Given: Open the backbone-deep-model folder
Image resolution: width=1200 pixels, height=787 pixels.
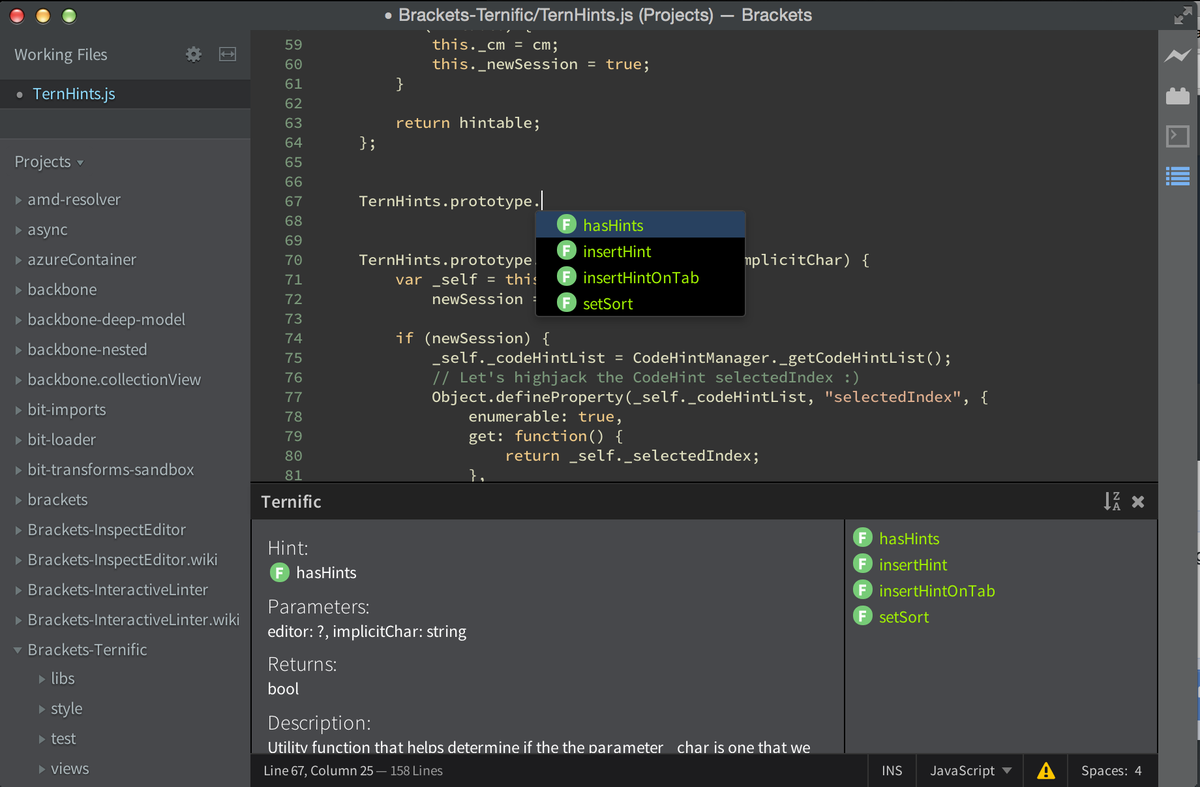Looking at the screenshot, I should [x=106, y=320].
